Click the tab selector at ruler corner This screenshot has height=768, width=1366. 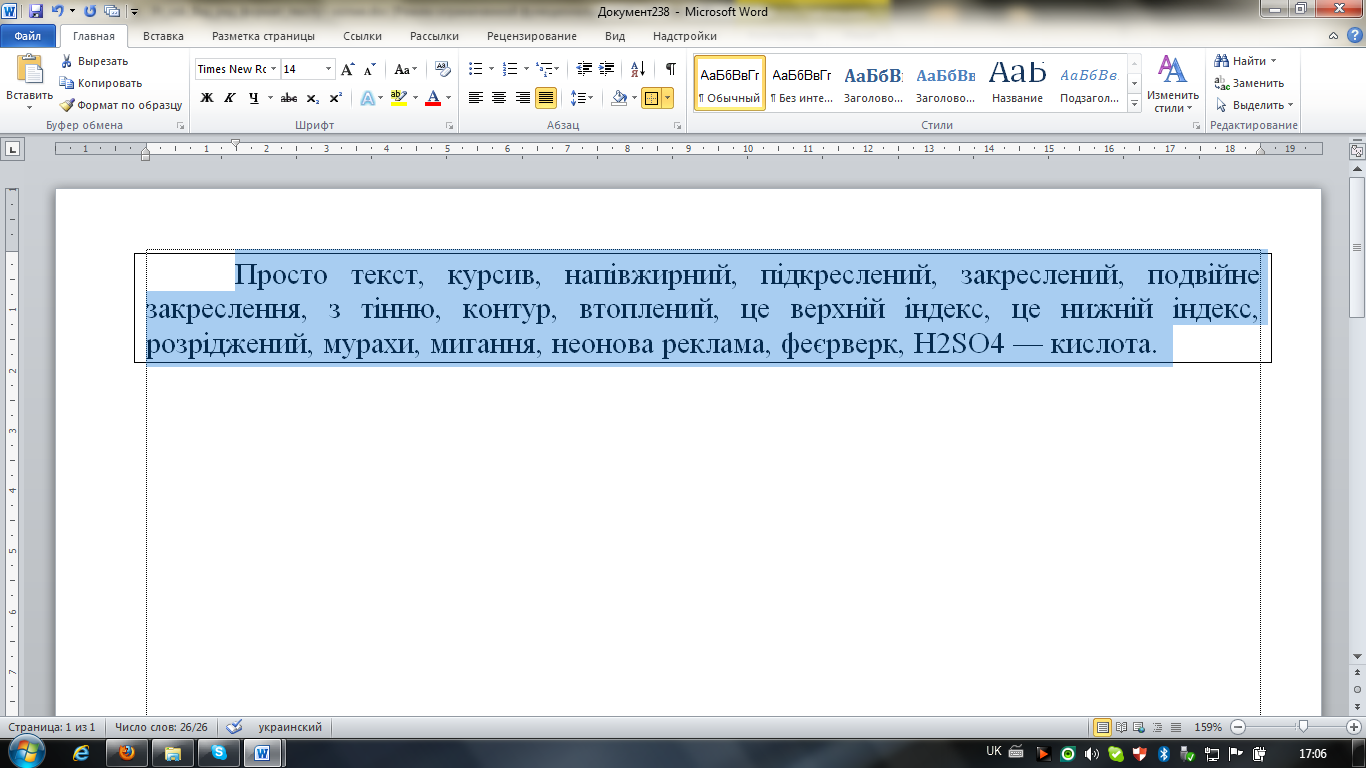click(13, 149)
